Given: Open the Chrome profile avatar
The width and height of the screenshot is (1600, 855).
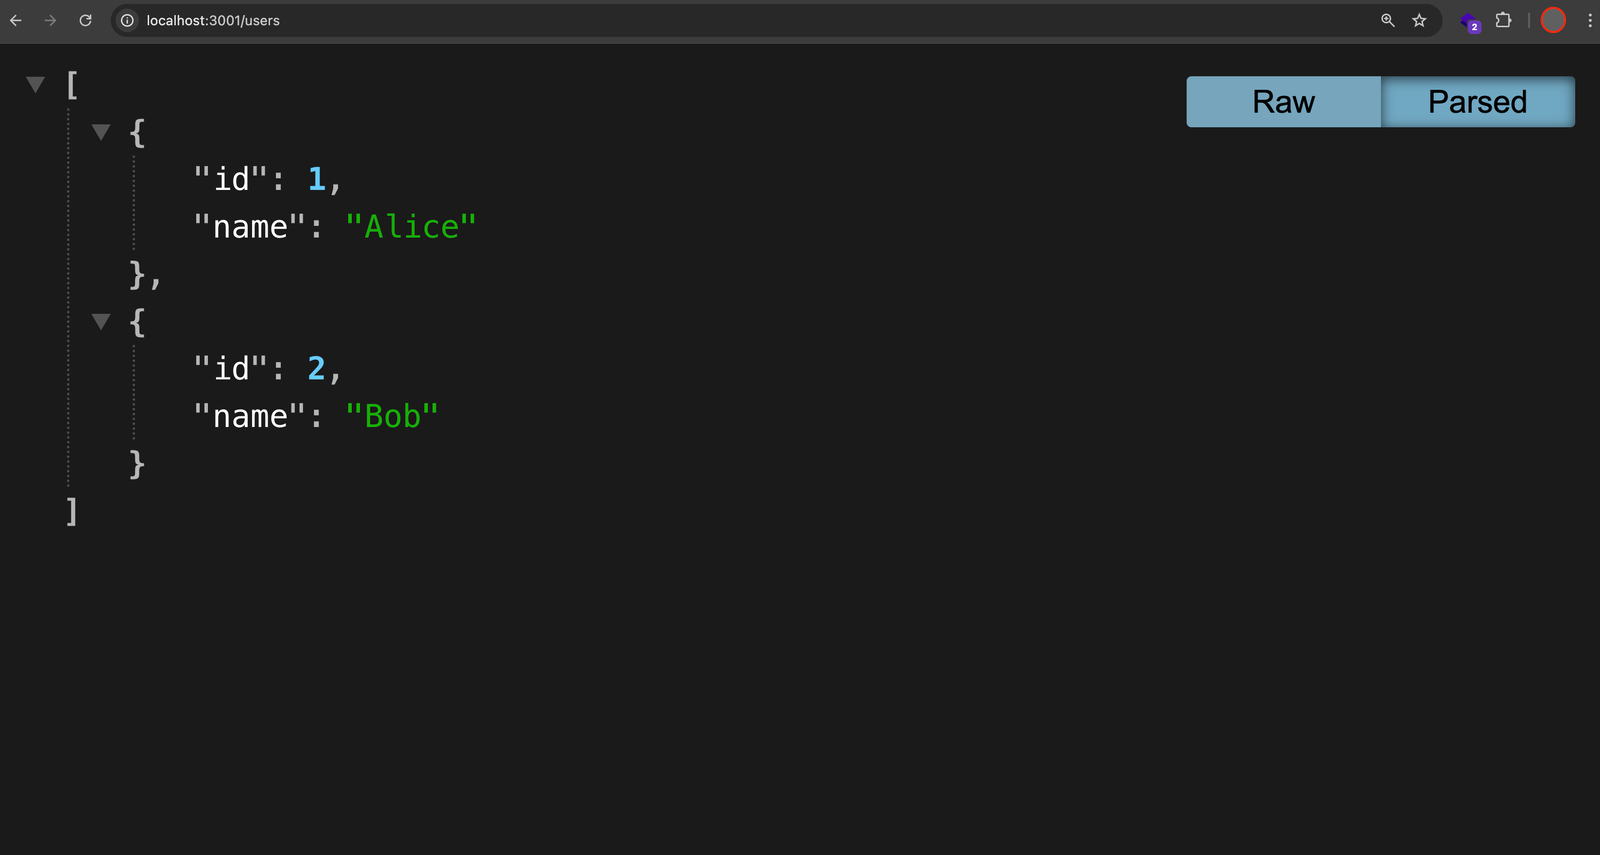Looking at the screenshot, I should (1553, 20).
